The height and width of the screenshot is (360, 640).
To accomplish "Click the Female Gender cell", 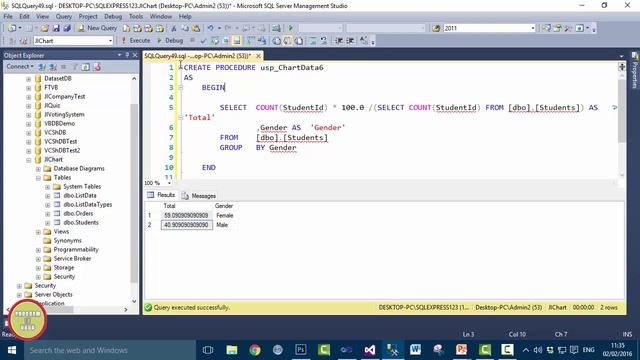I will [225, 216].
